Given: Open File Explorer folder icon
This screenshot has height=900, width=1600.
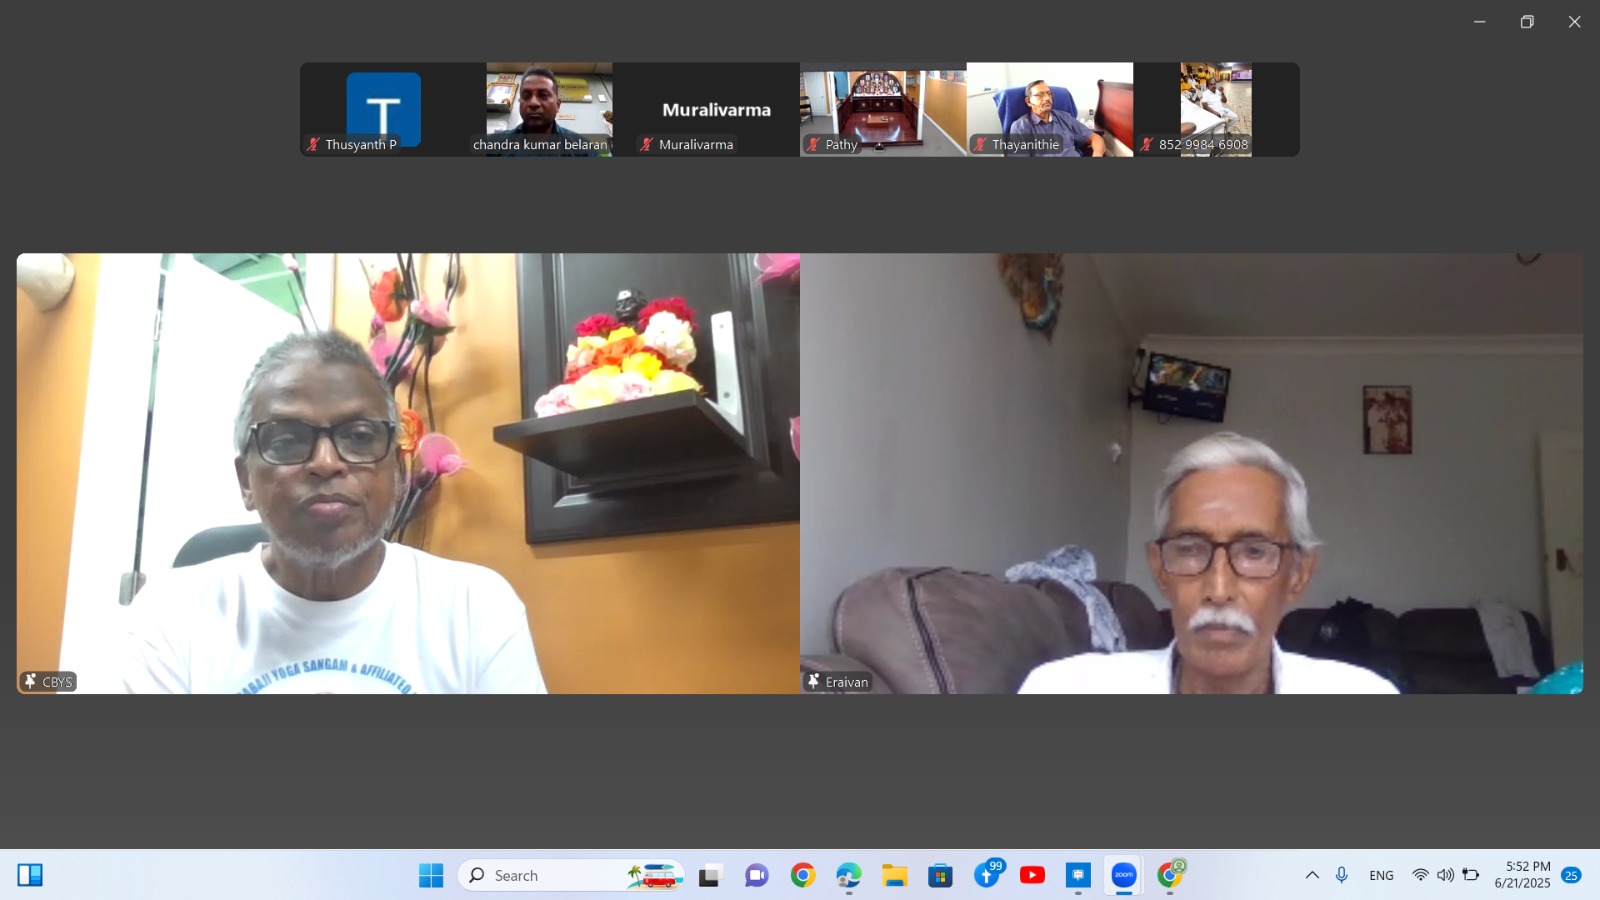Looking at the screenshot, I should [894, 875].
